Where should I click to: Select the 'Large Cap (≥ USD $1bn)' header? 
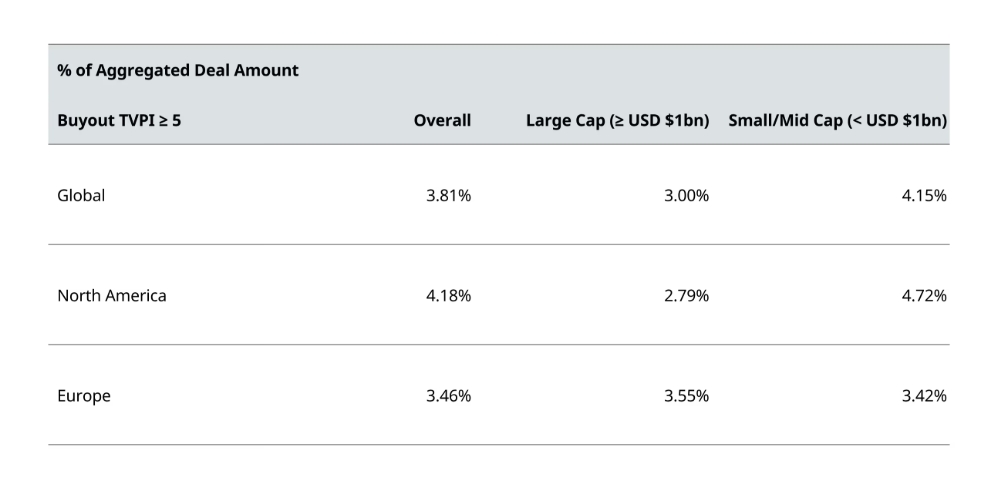617,121
